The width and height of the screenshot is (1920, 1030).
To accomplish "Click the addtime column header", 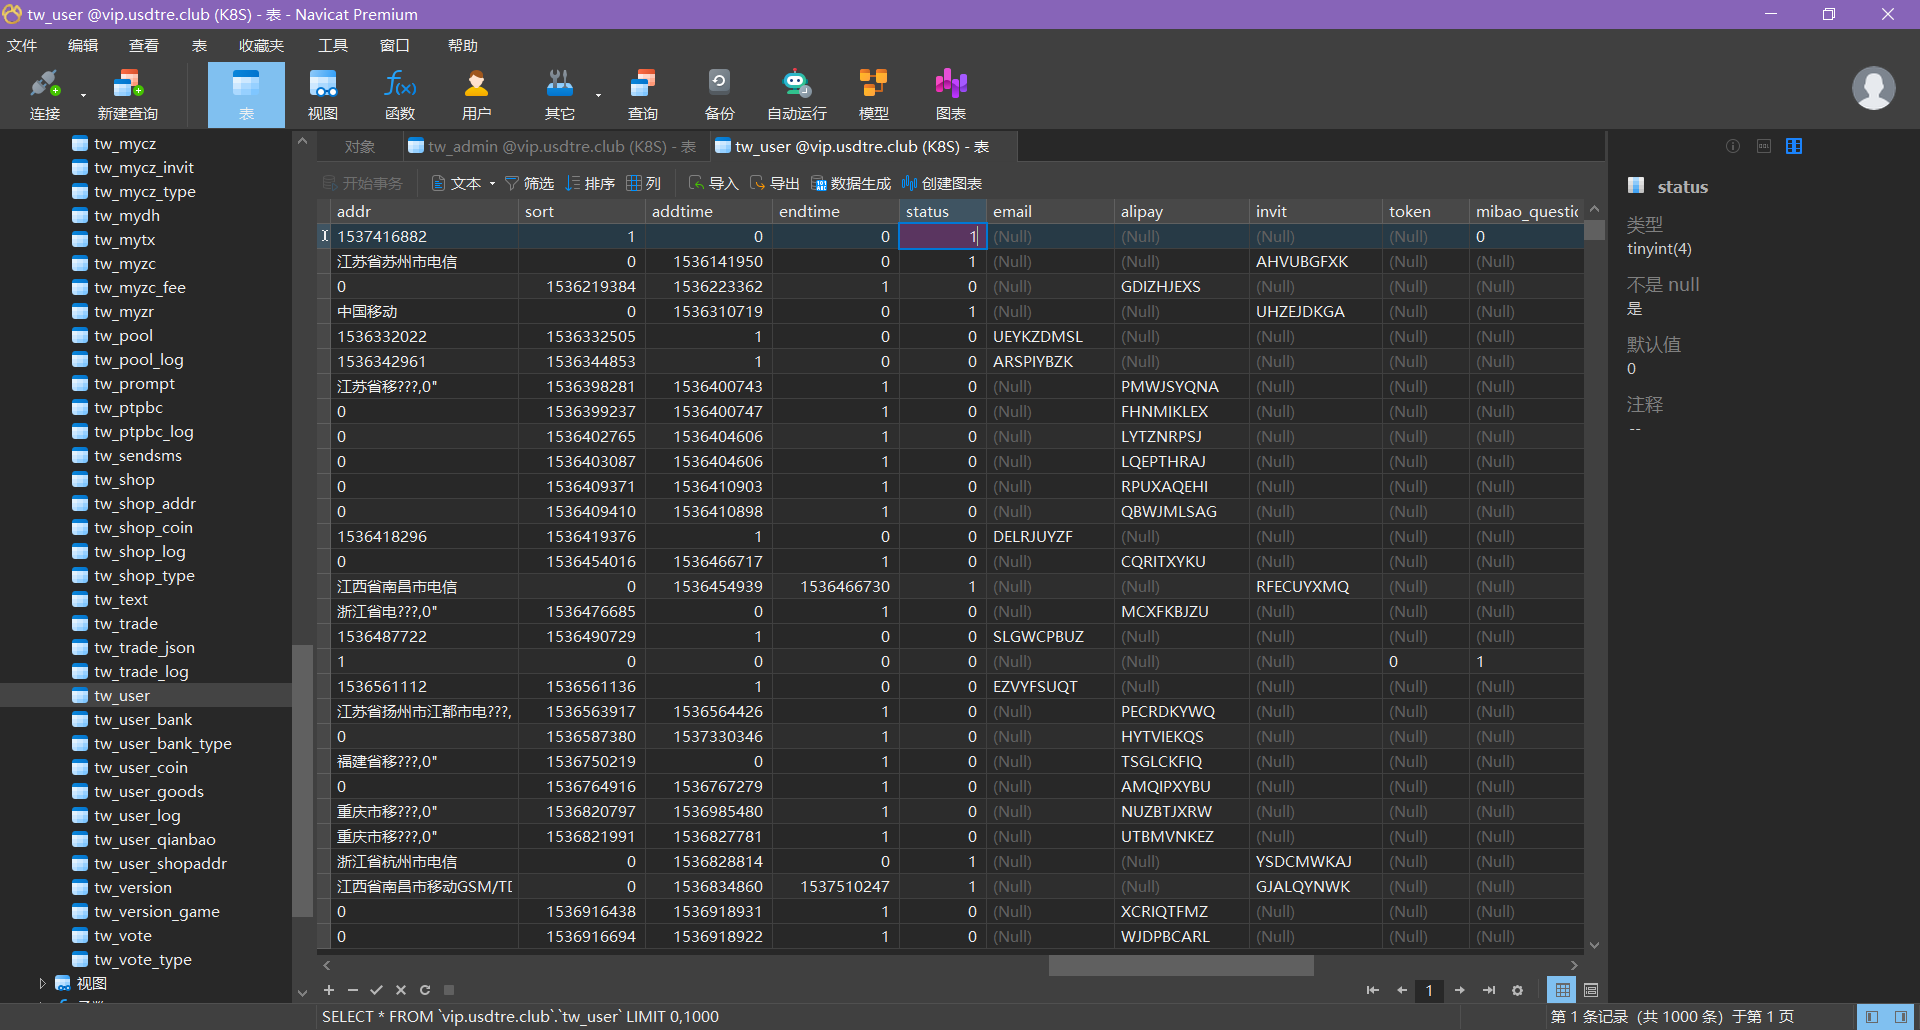I will point(708,211).
